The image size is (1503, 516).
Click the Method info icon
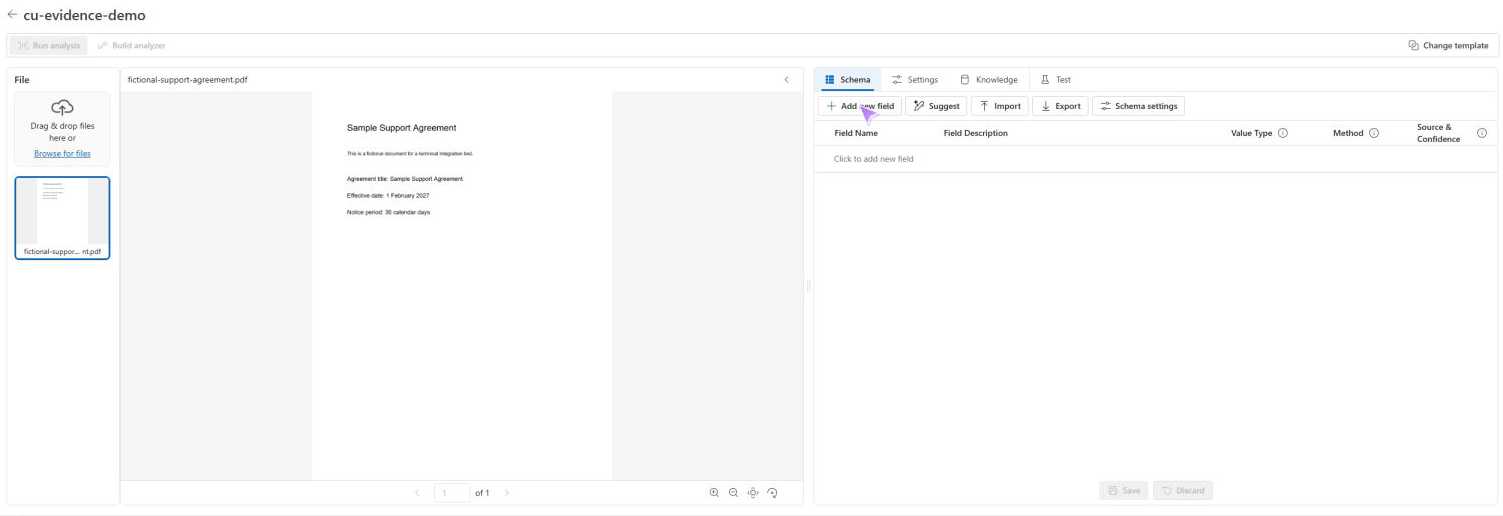[1374, 133]
